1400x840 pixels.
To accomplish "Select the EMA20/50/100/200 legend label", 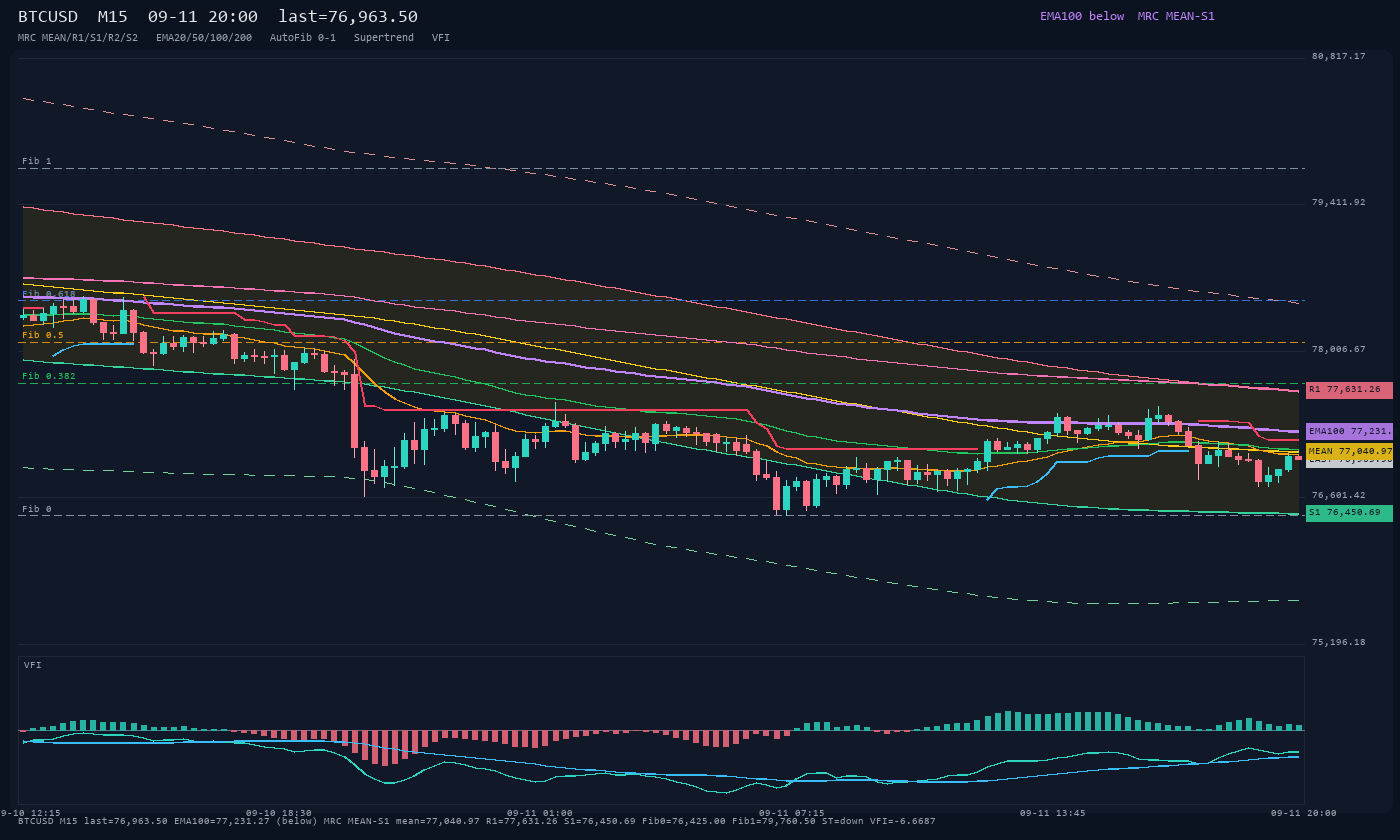I will coord(204,38).
